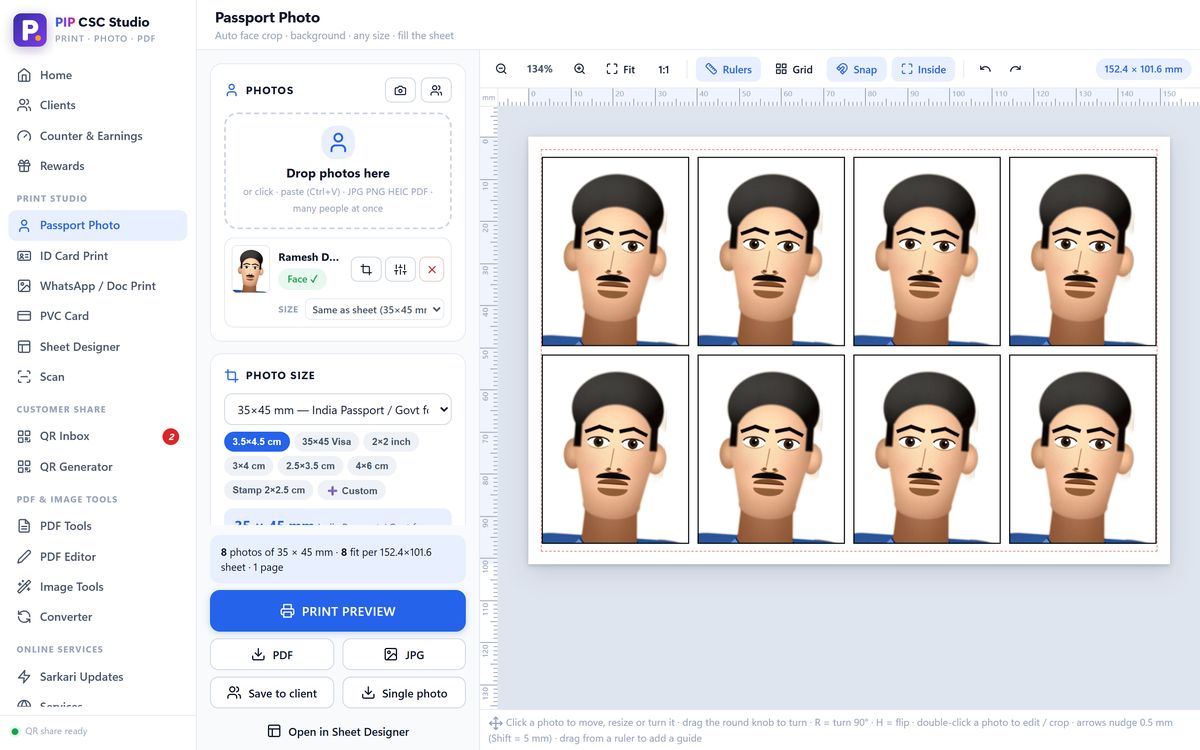Toggle the Inside constraint option
This screenshot has height=750, width=1200.
coord(923,69)
